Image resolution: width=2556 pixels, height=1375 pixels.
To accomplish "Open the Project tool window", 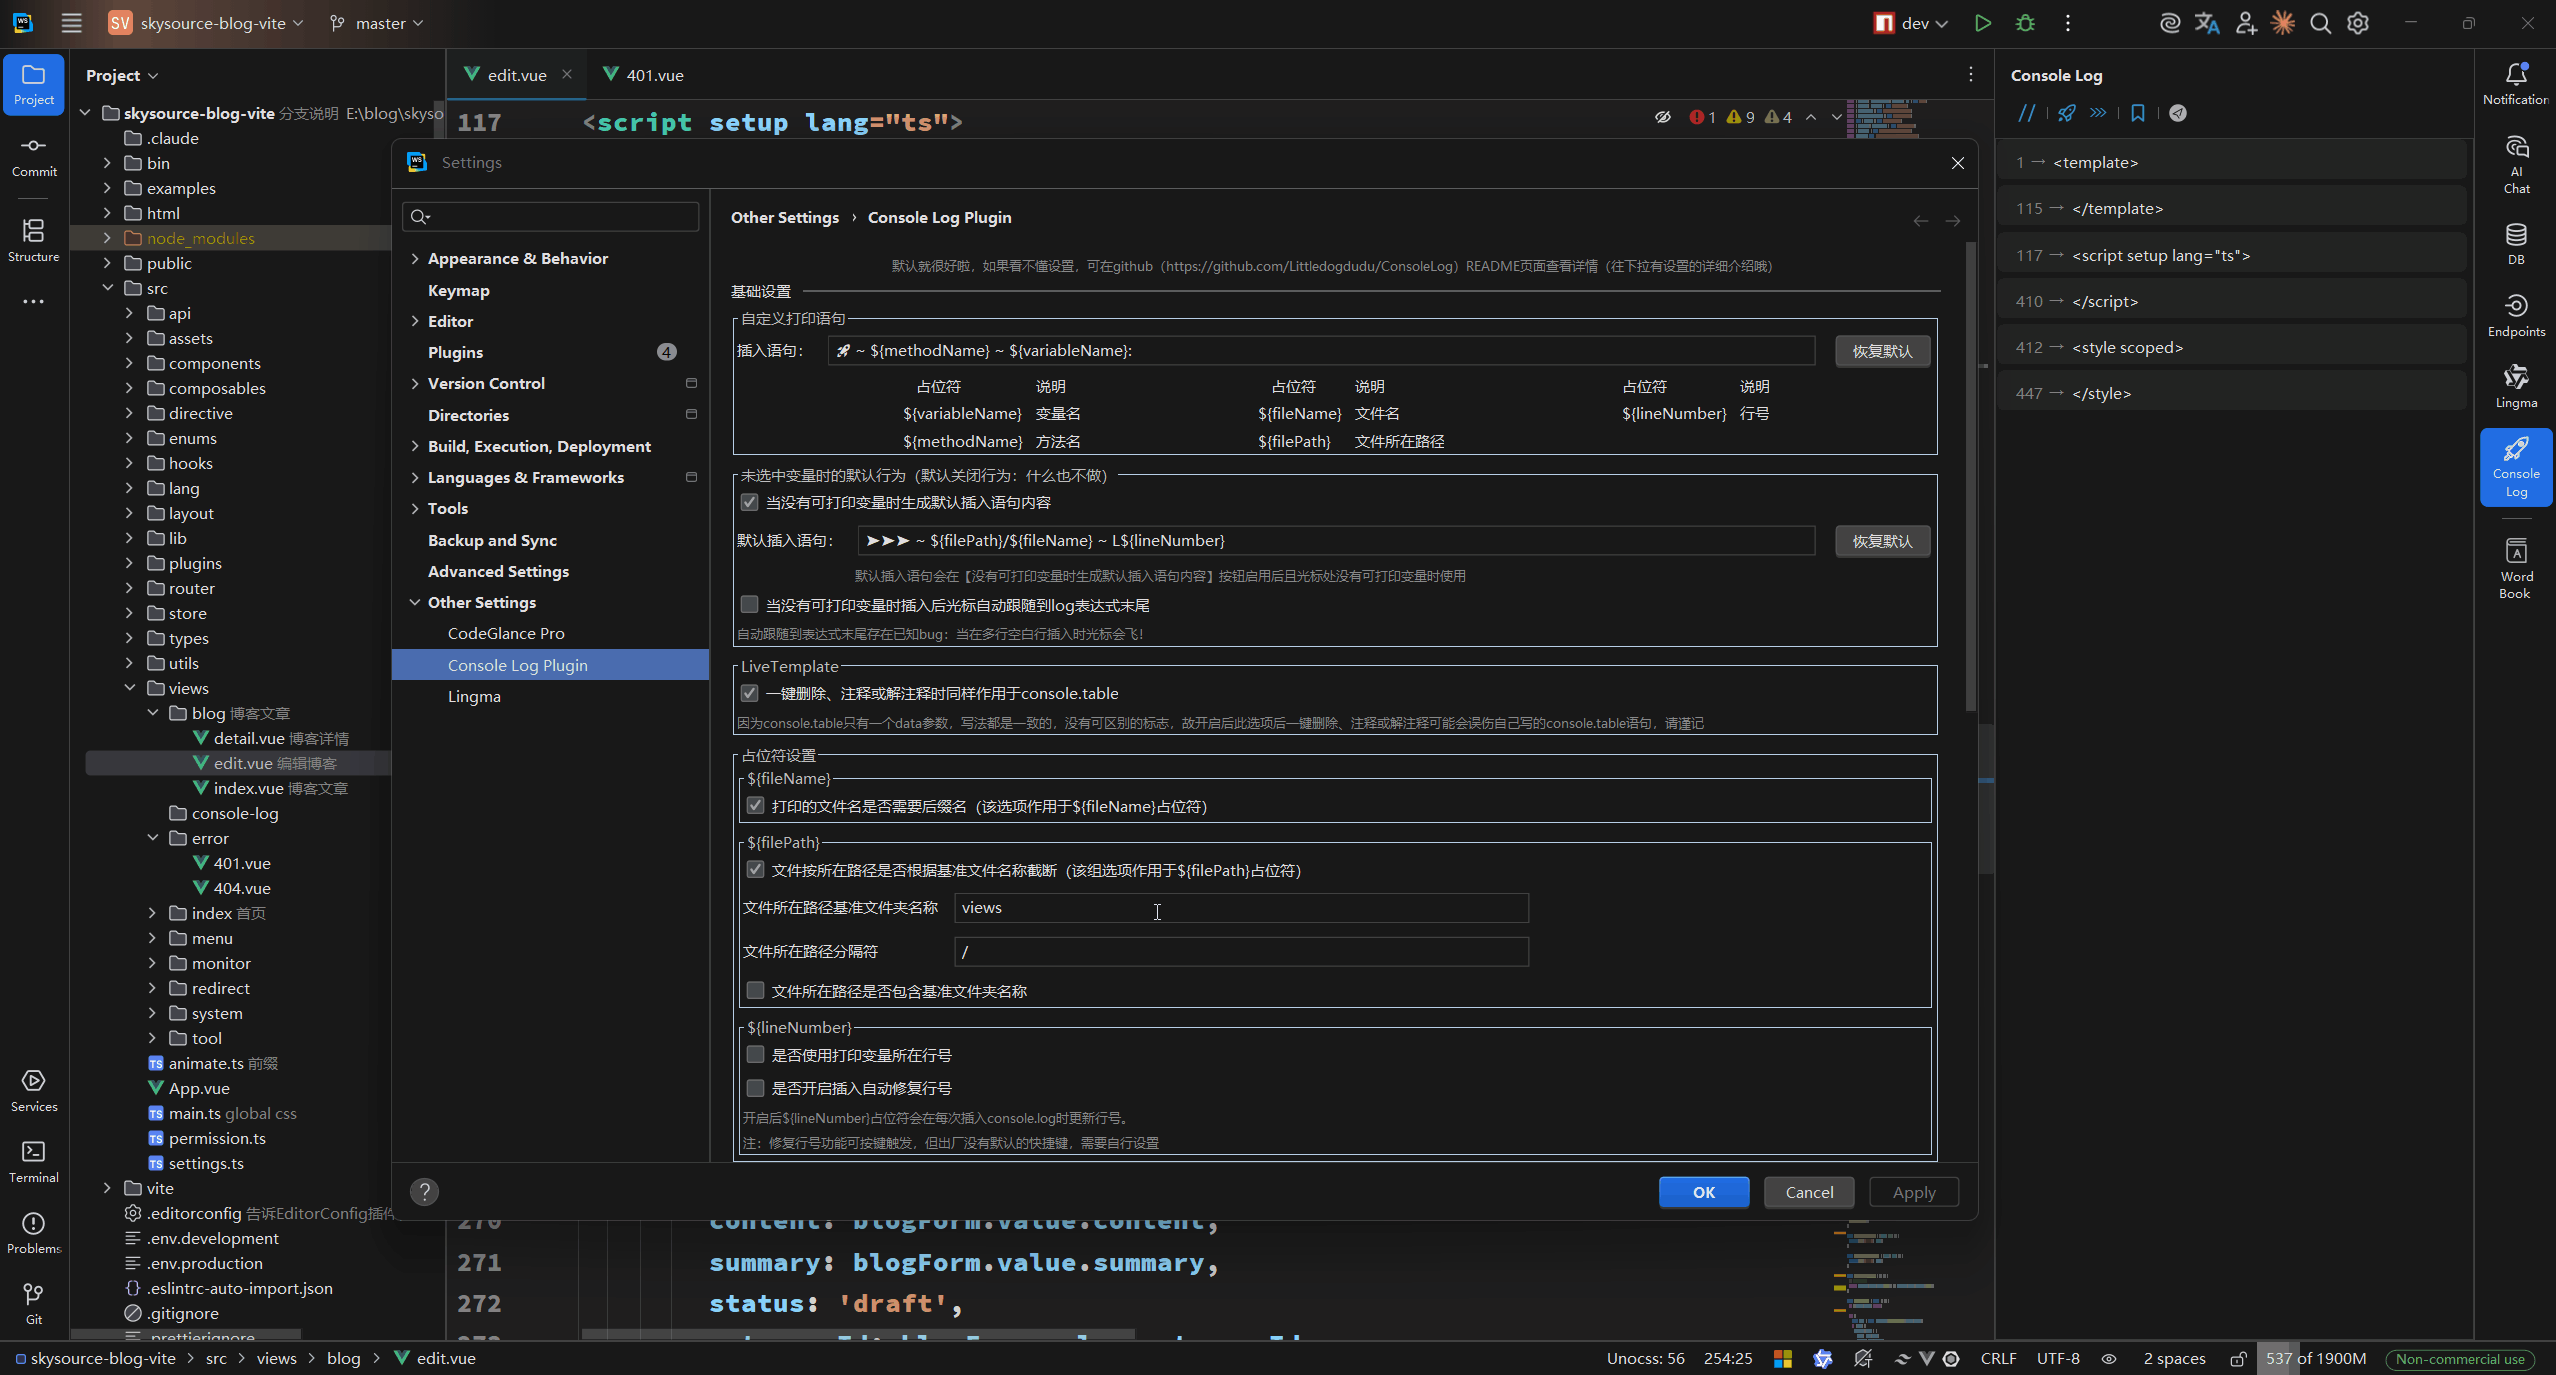I will click(34, 84).
